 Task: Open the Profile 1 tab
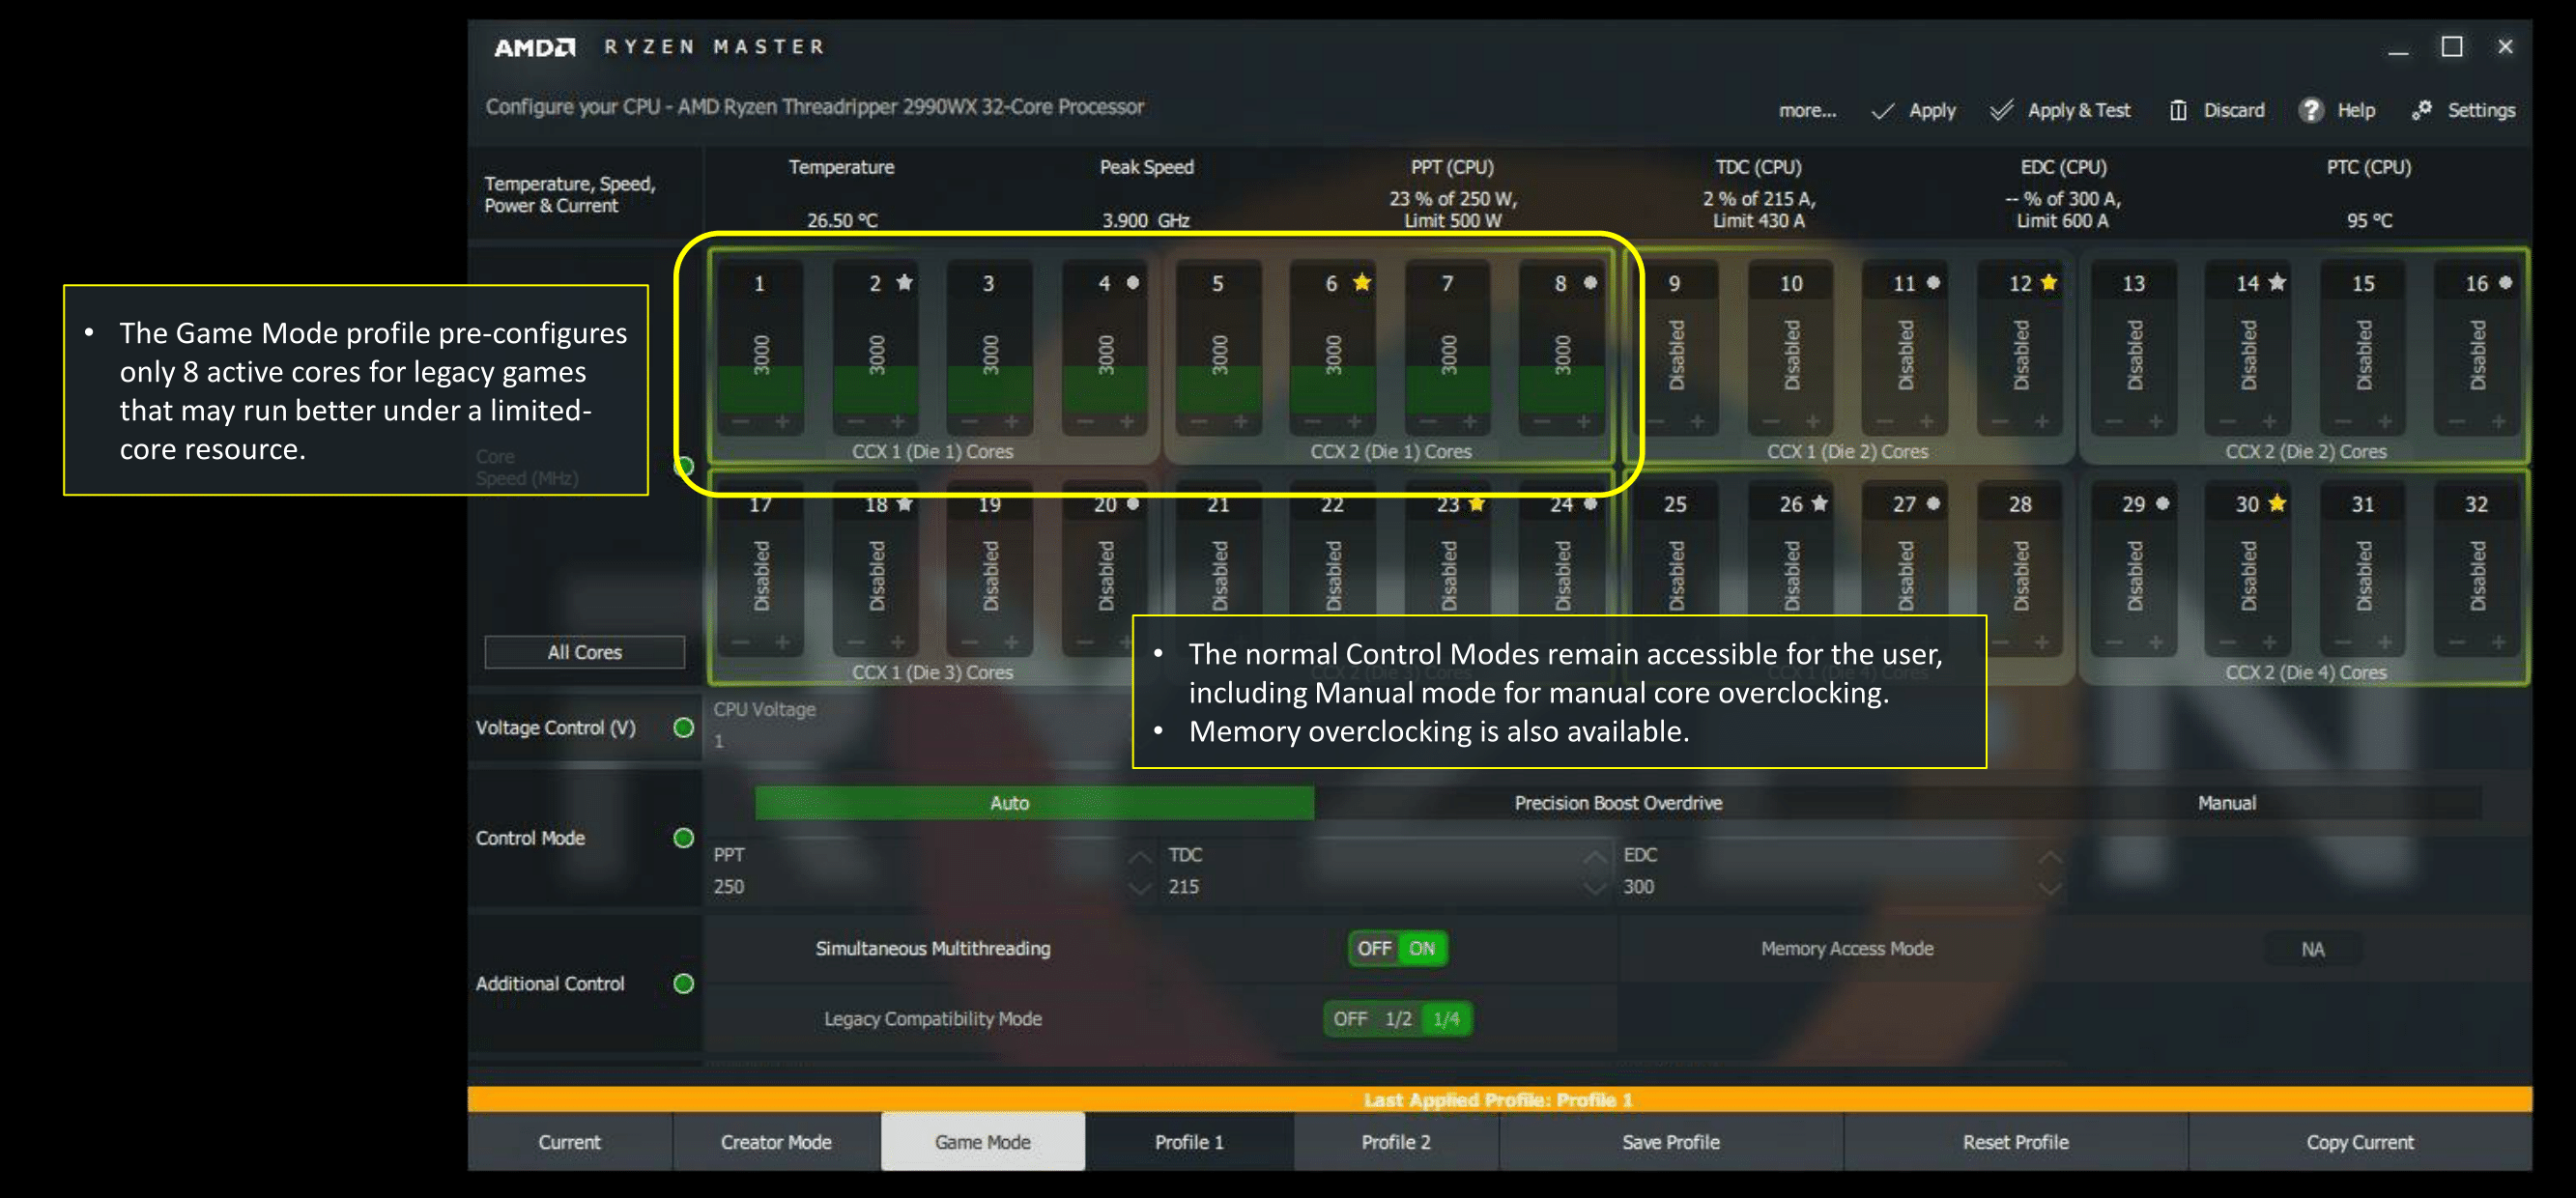1189,1142
